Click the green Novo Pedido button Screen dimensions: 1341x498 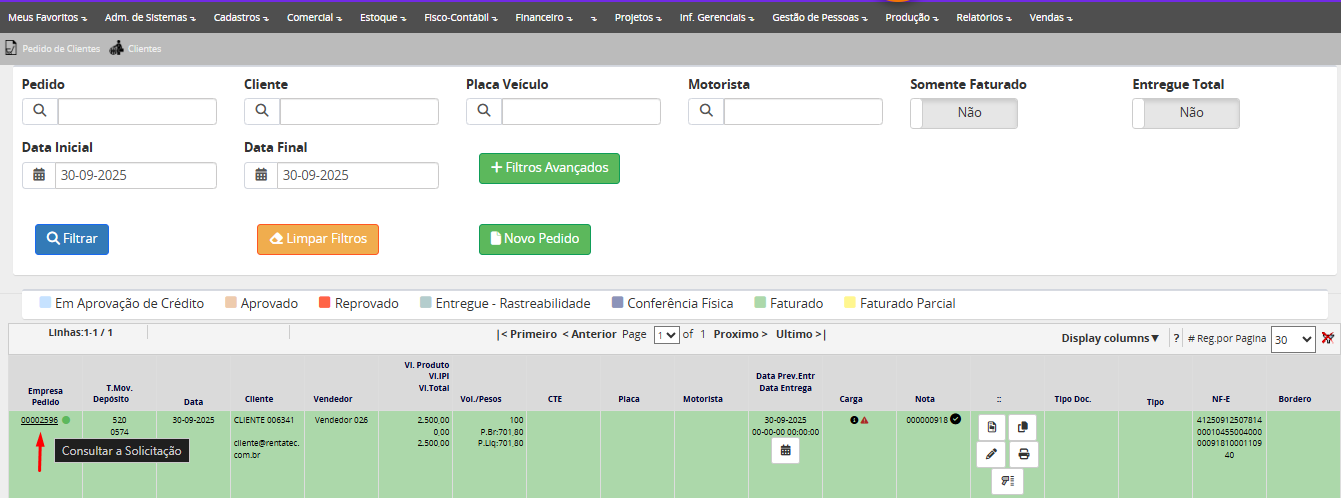[x=535, y=239]
